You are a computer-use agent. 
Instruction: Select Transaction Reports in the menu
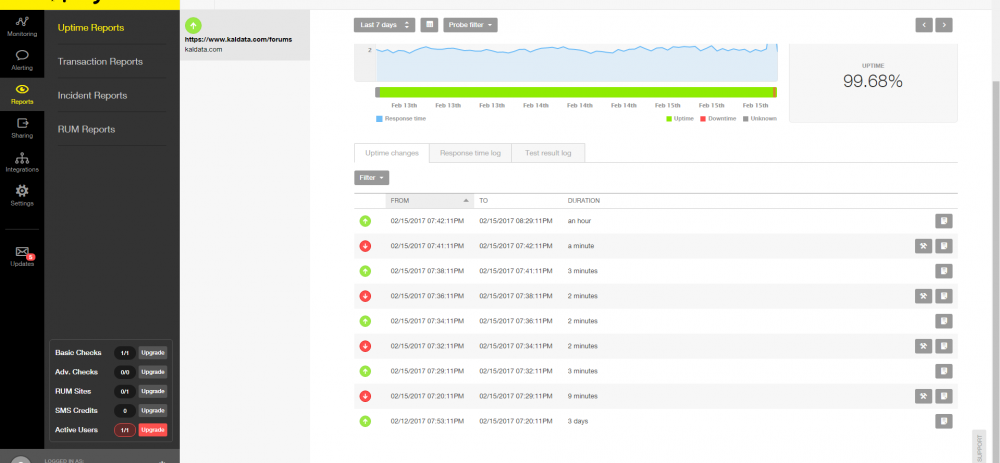[x=100, y=62]
